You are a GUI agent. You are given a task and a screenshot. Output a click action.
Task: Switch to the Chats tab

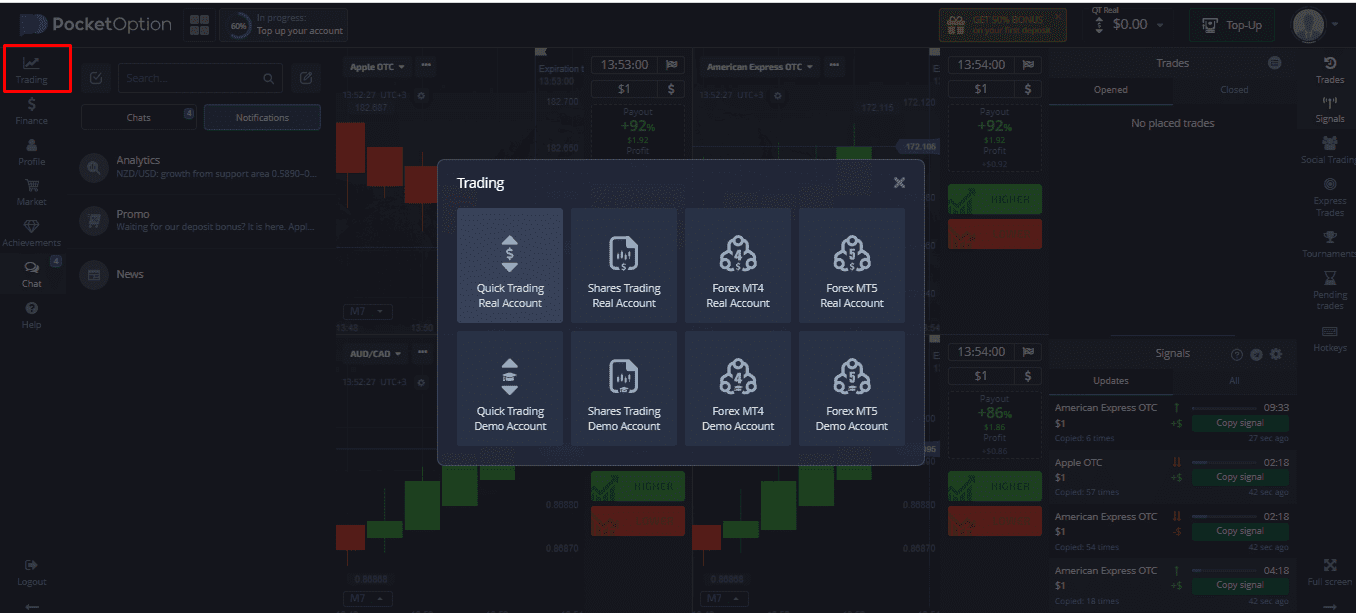coord(139,118)
